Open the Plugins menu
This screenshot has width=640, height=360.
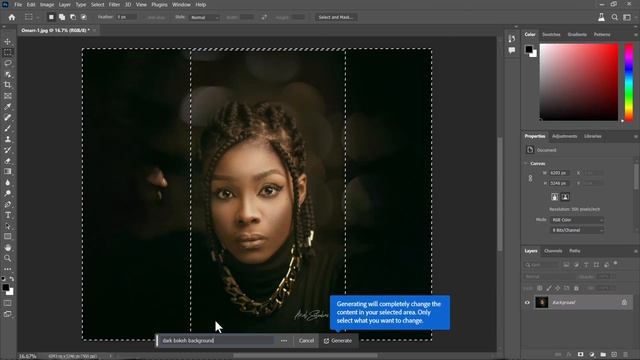click(x=159, y=4)
